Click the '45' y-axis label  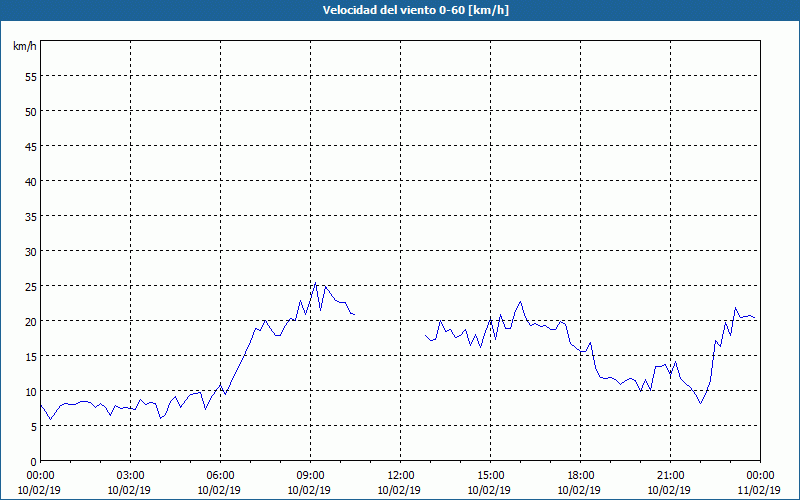click(x=31, y=146)
